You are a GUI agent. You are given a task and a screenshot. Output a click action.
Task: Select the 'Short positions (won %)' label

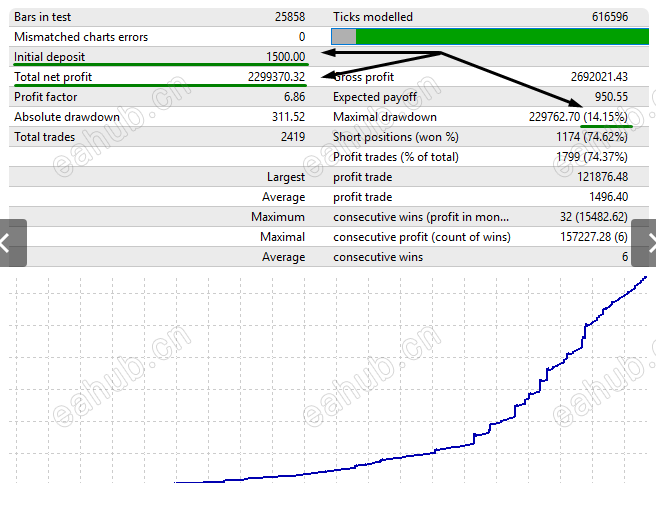396,137
